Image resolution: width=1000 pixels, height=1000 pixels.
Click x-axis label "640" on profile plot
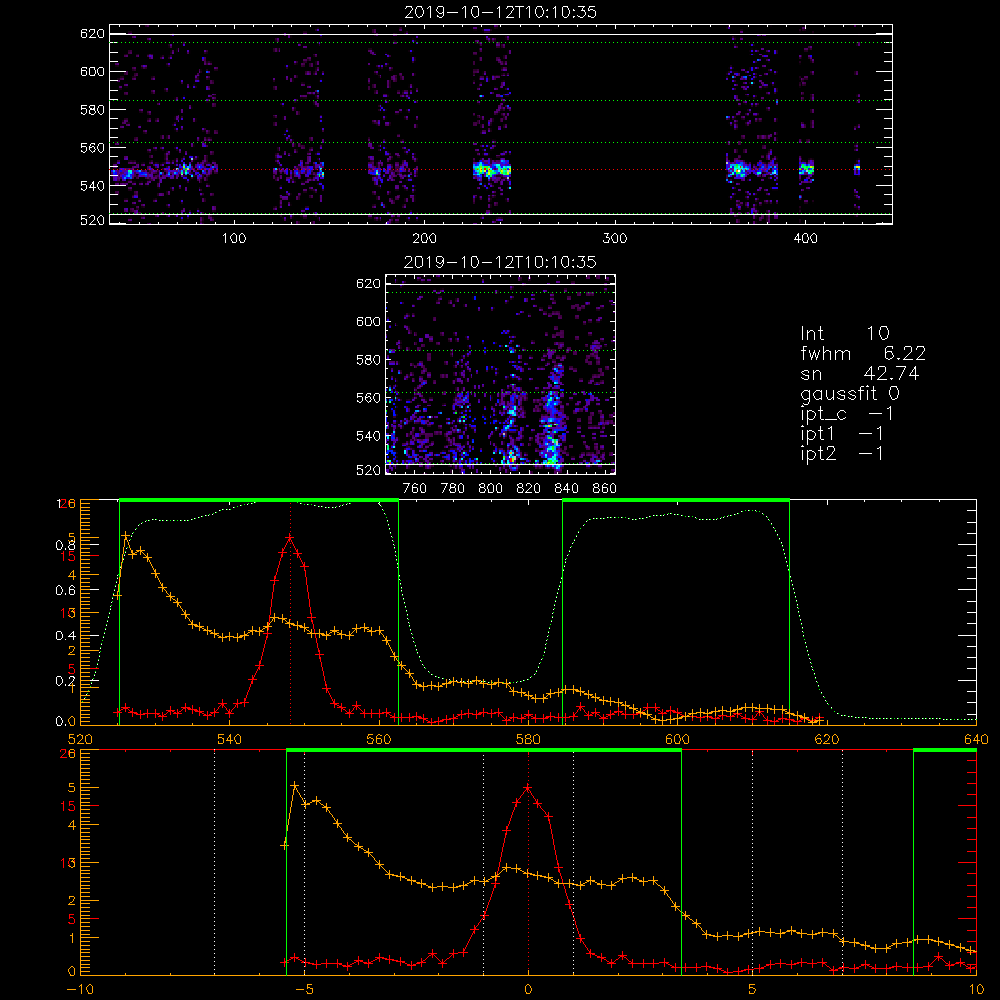[x=976, y=739]
